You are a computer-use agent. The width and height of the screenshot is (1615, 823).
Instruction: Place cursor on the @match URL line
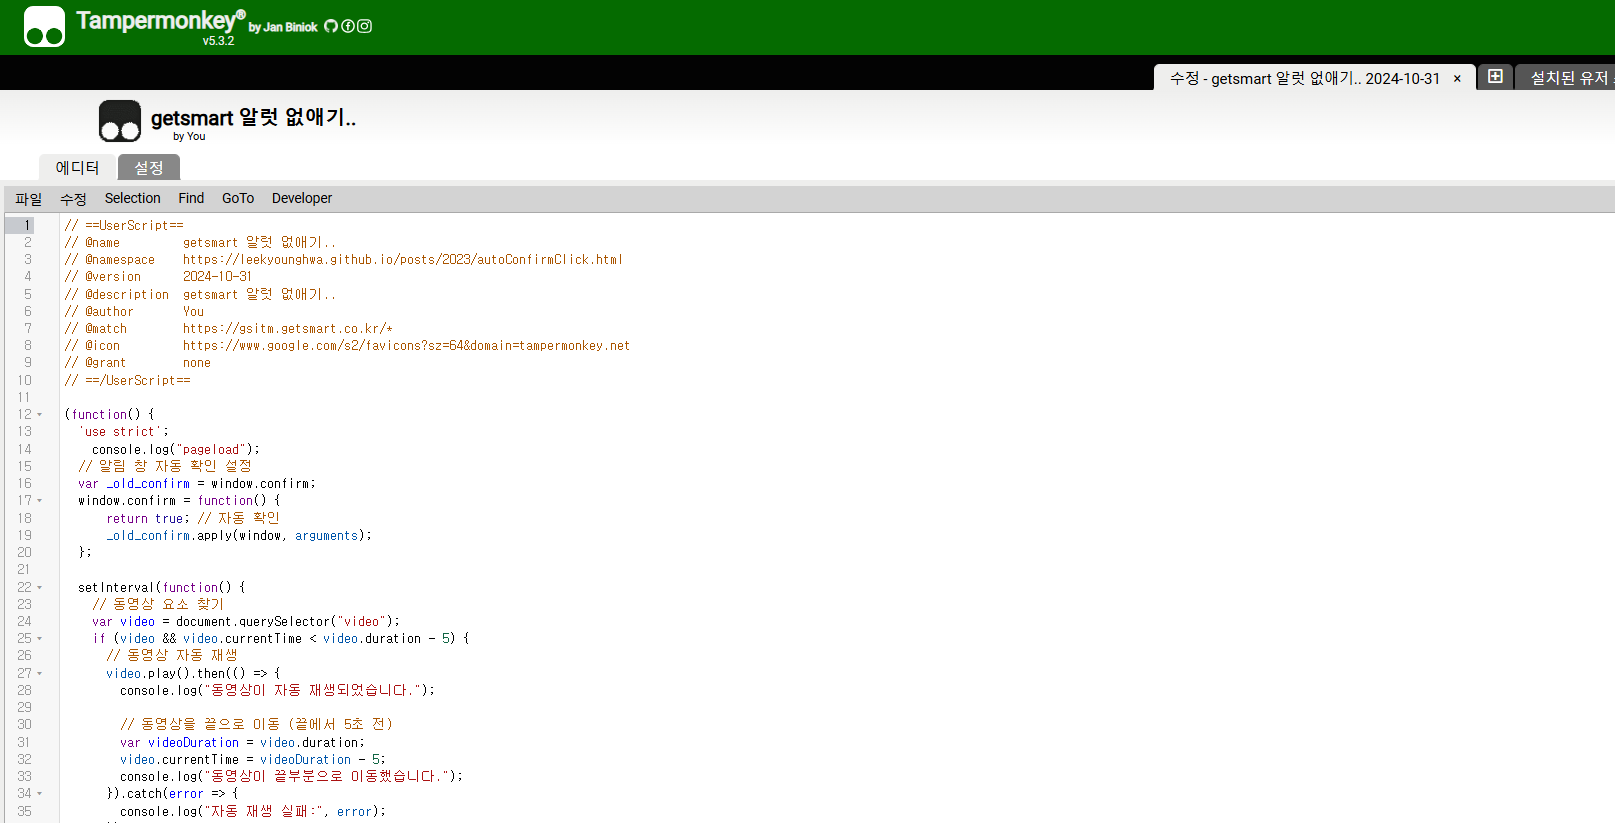point(288,329)
